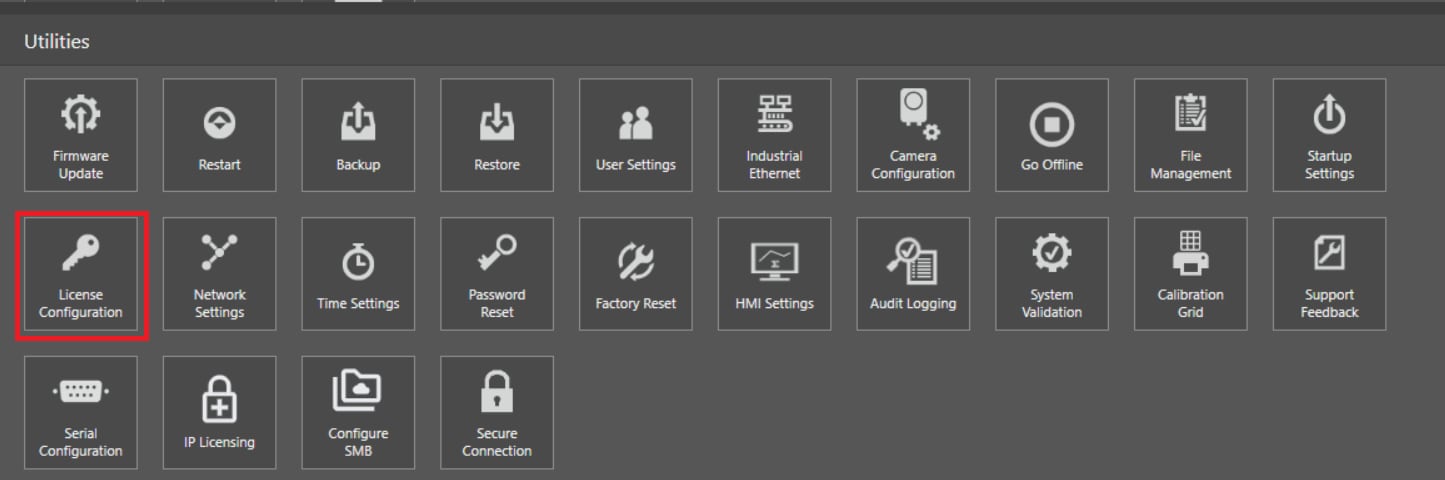Open the Calibration Grid utility
The height and width of the screenshot is (480, 1445).
click(1191, 274)
